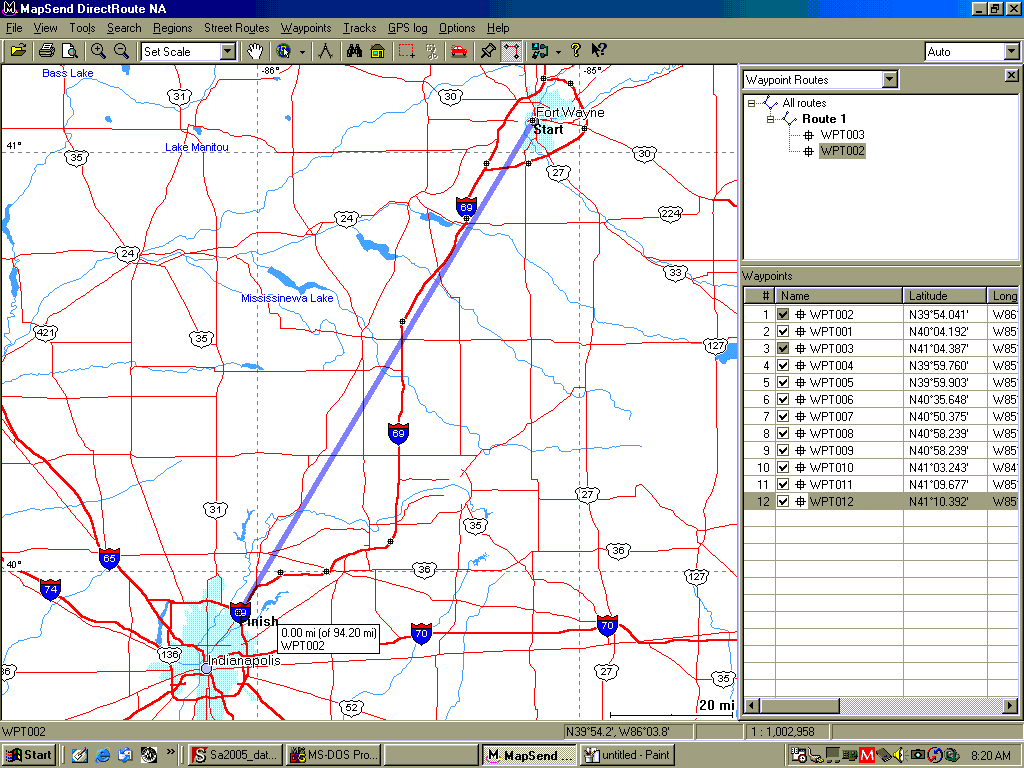This screenshot has width=1024, height=768.
Task: Toggle the WPT011 checkbox
Action: coord(783,484)
